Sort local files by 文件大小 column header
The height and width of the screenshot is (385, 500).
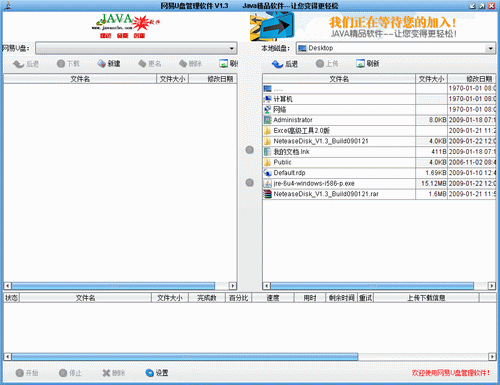[431, 79]
